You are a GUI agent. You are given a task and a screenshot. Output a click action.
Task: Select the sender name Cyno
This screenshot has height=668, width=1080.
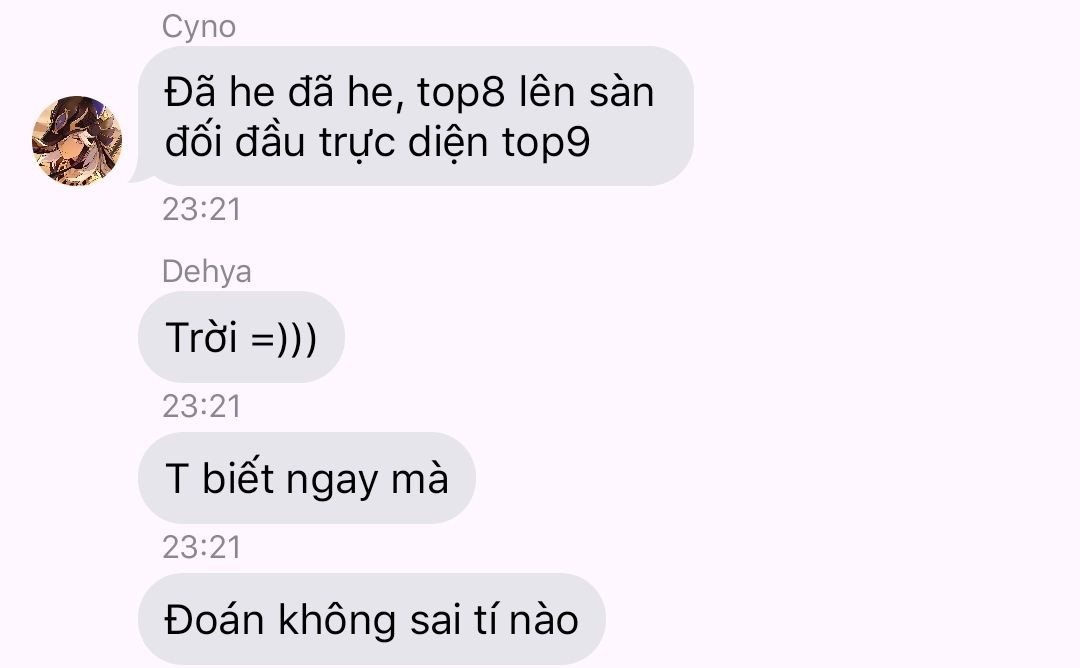tap(199, 28)
